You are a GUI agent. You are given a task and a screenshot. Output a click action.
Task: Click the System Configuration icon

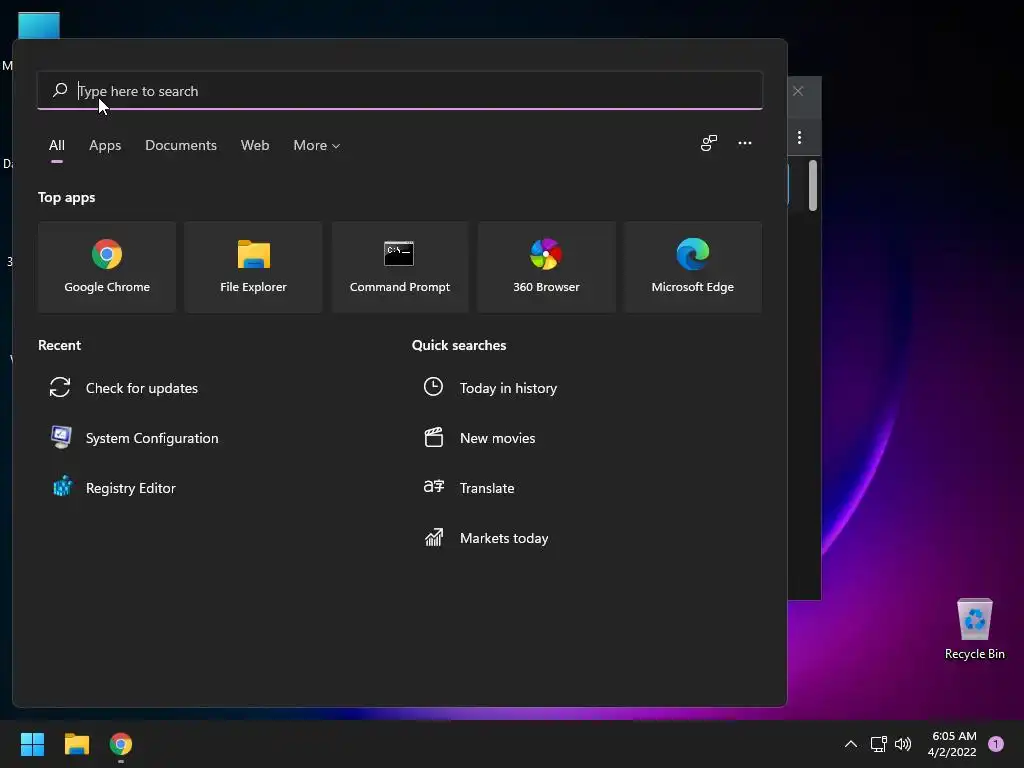tap(61, 438)
